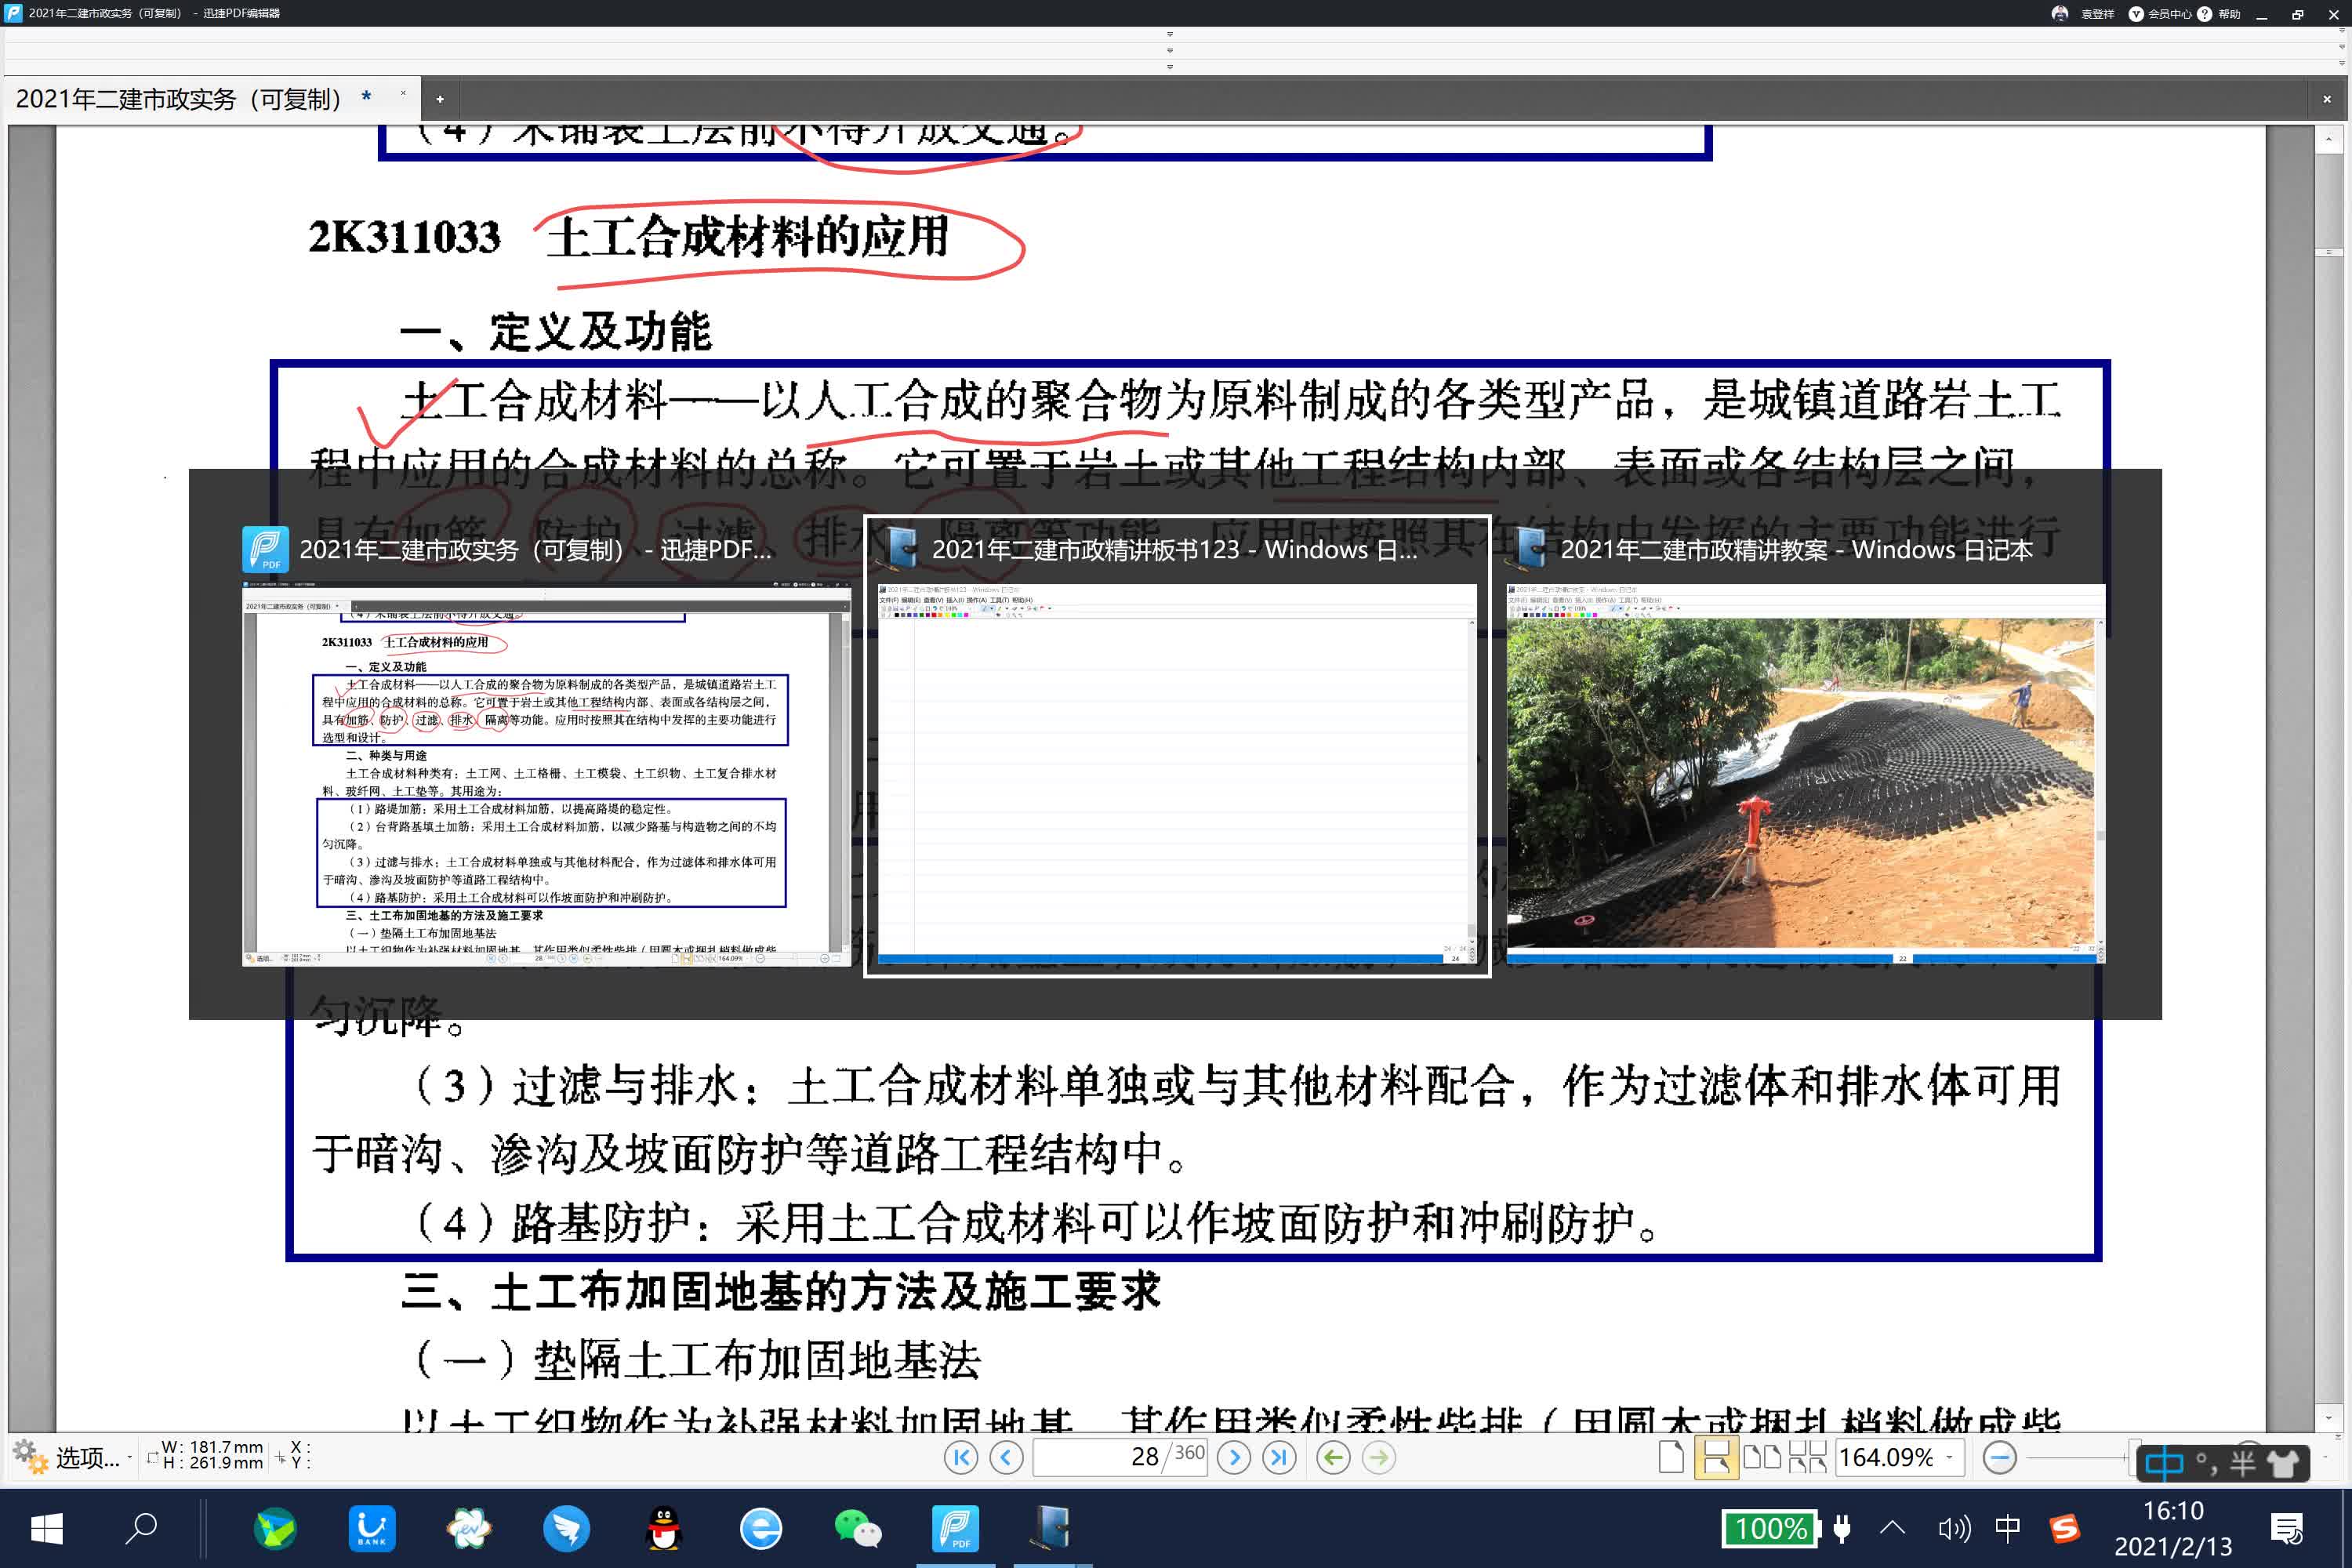The height and width of the screenshot is (1568, 2352).
Task: Toggle 半 half-width on IME bar
Action: point(2243,1463)
